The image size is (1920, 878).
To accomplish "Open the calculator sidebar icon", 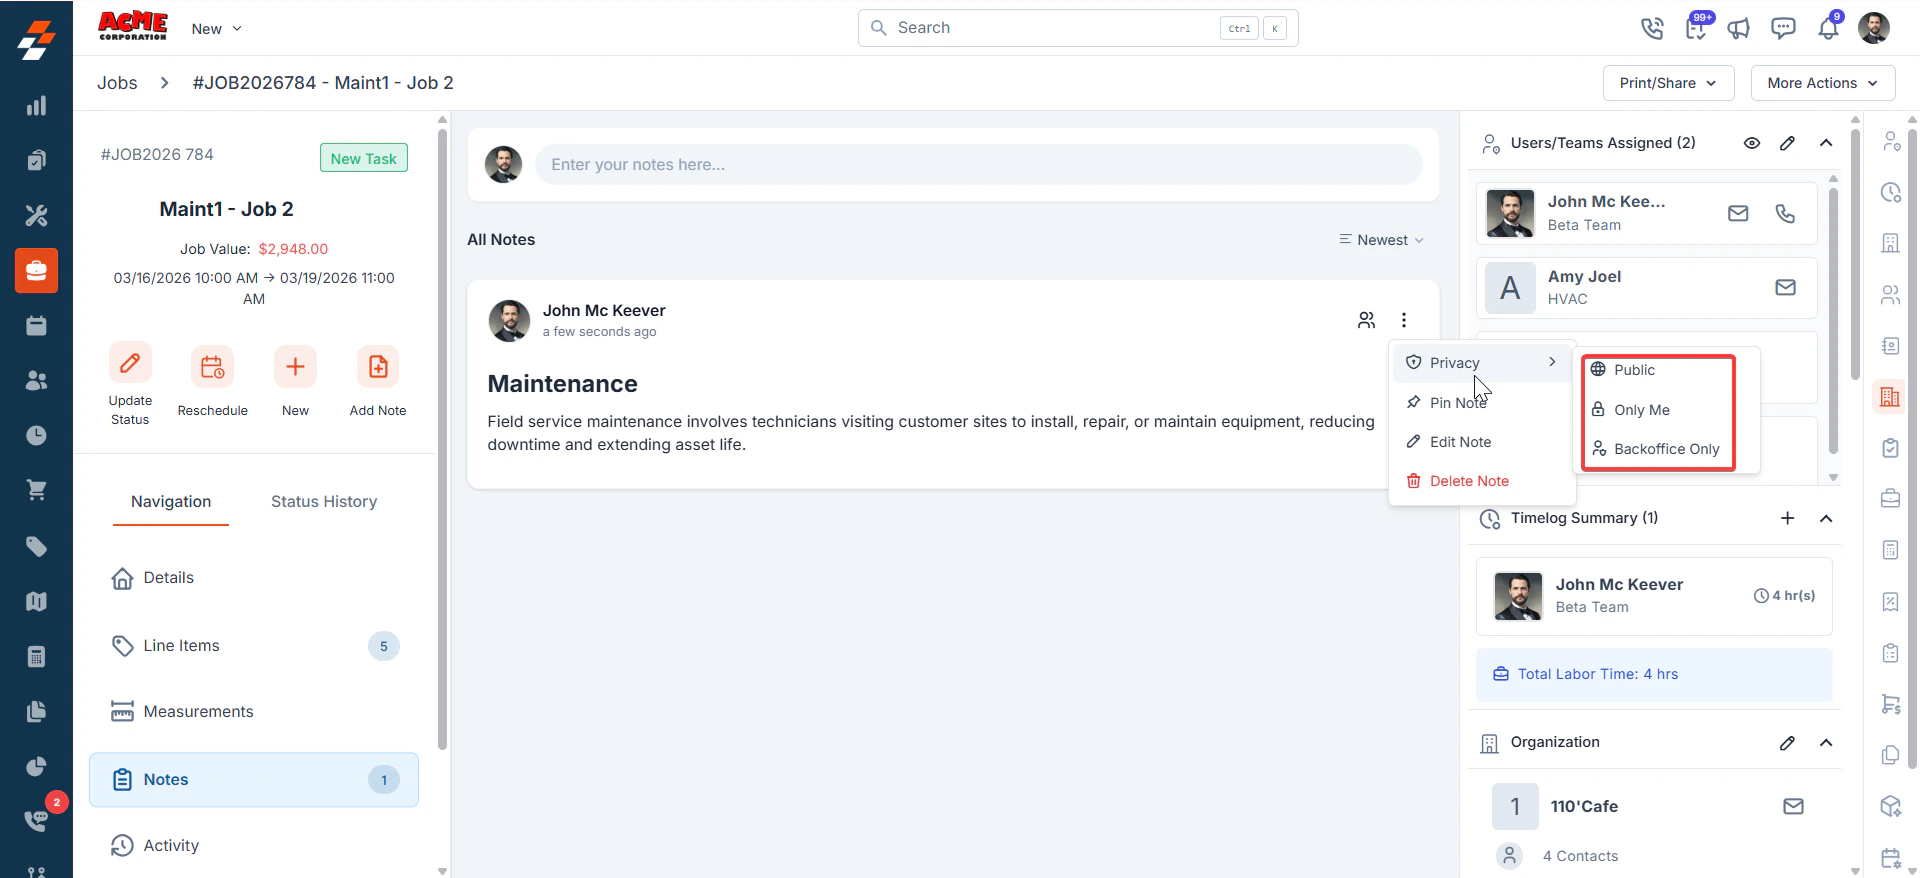I will tap(36, 656).
